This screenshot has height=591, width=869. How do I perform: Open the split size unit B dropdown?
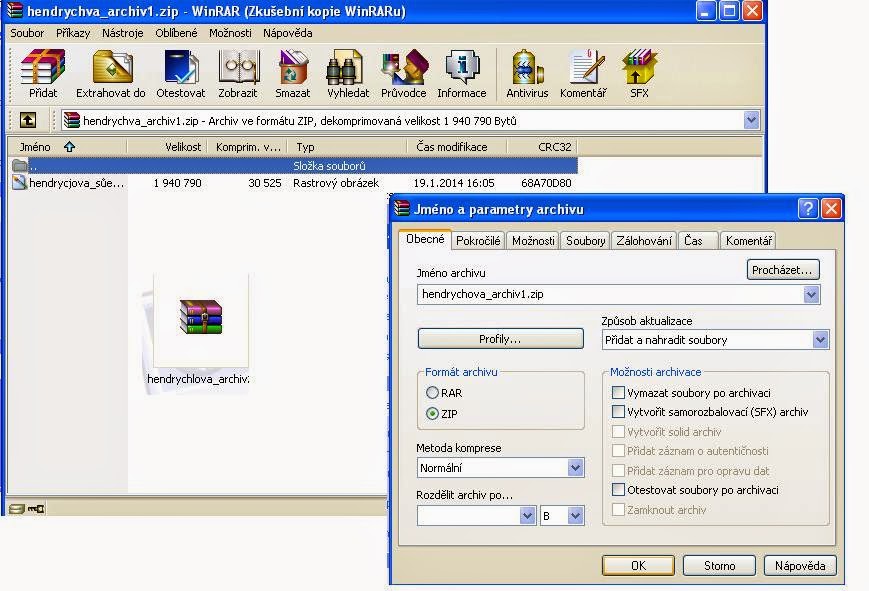pos(575,516)
